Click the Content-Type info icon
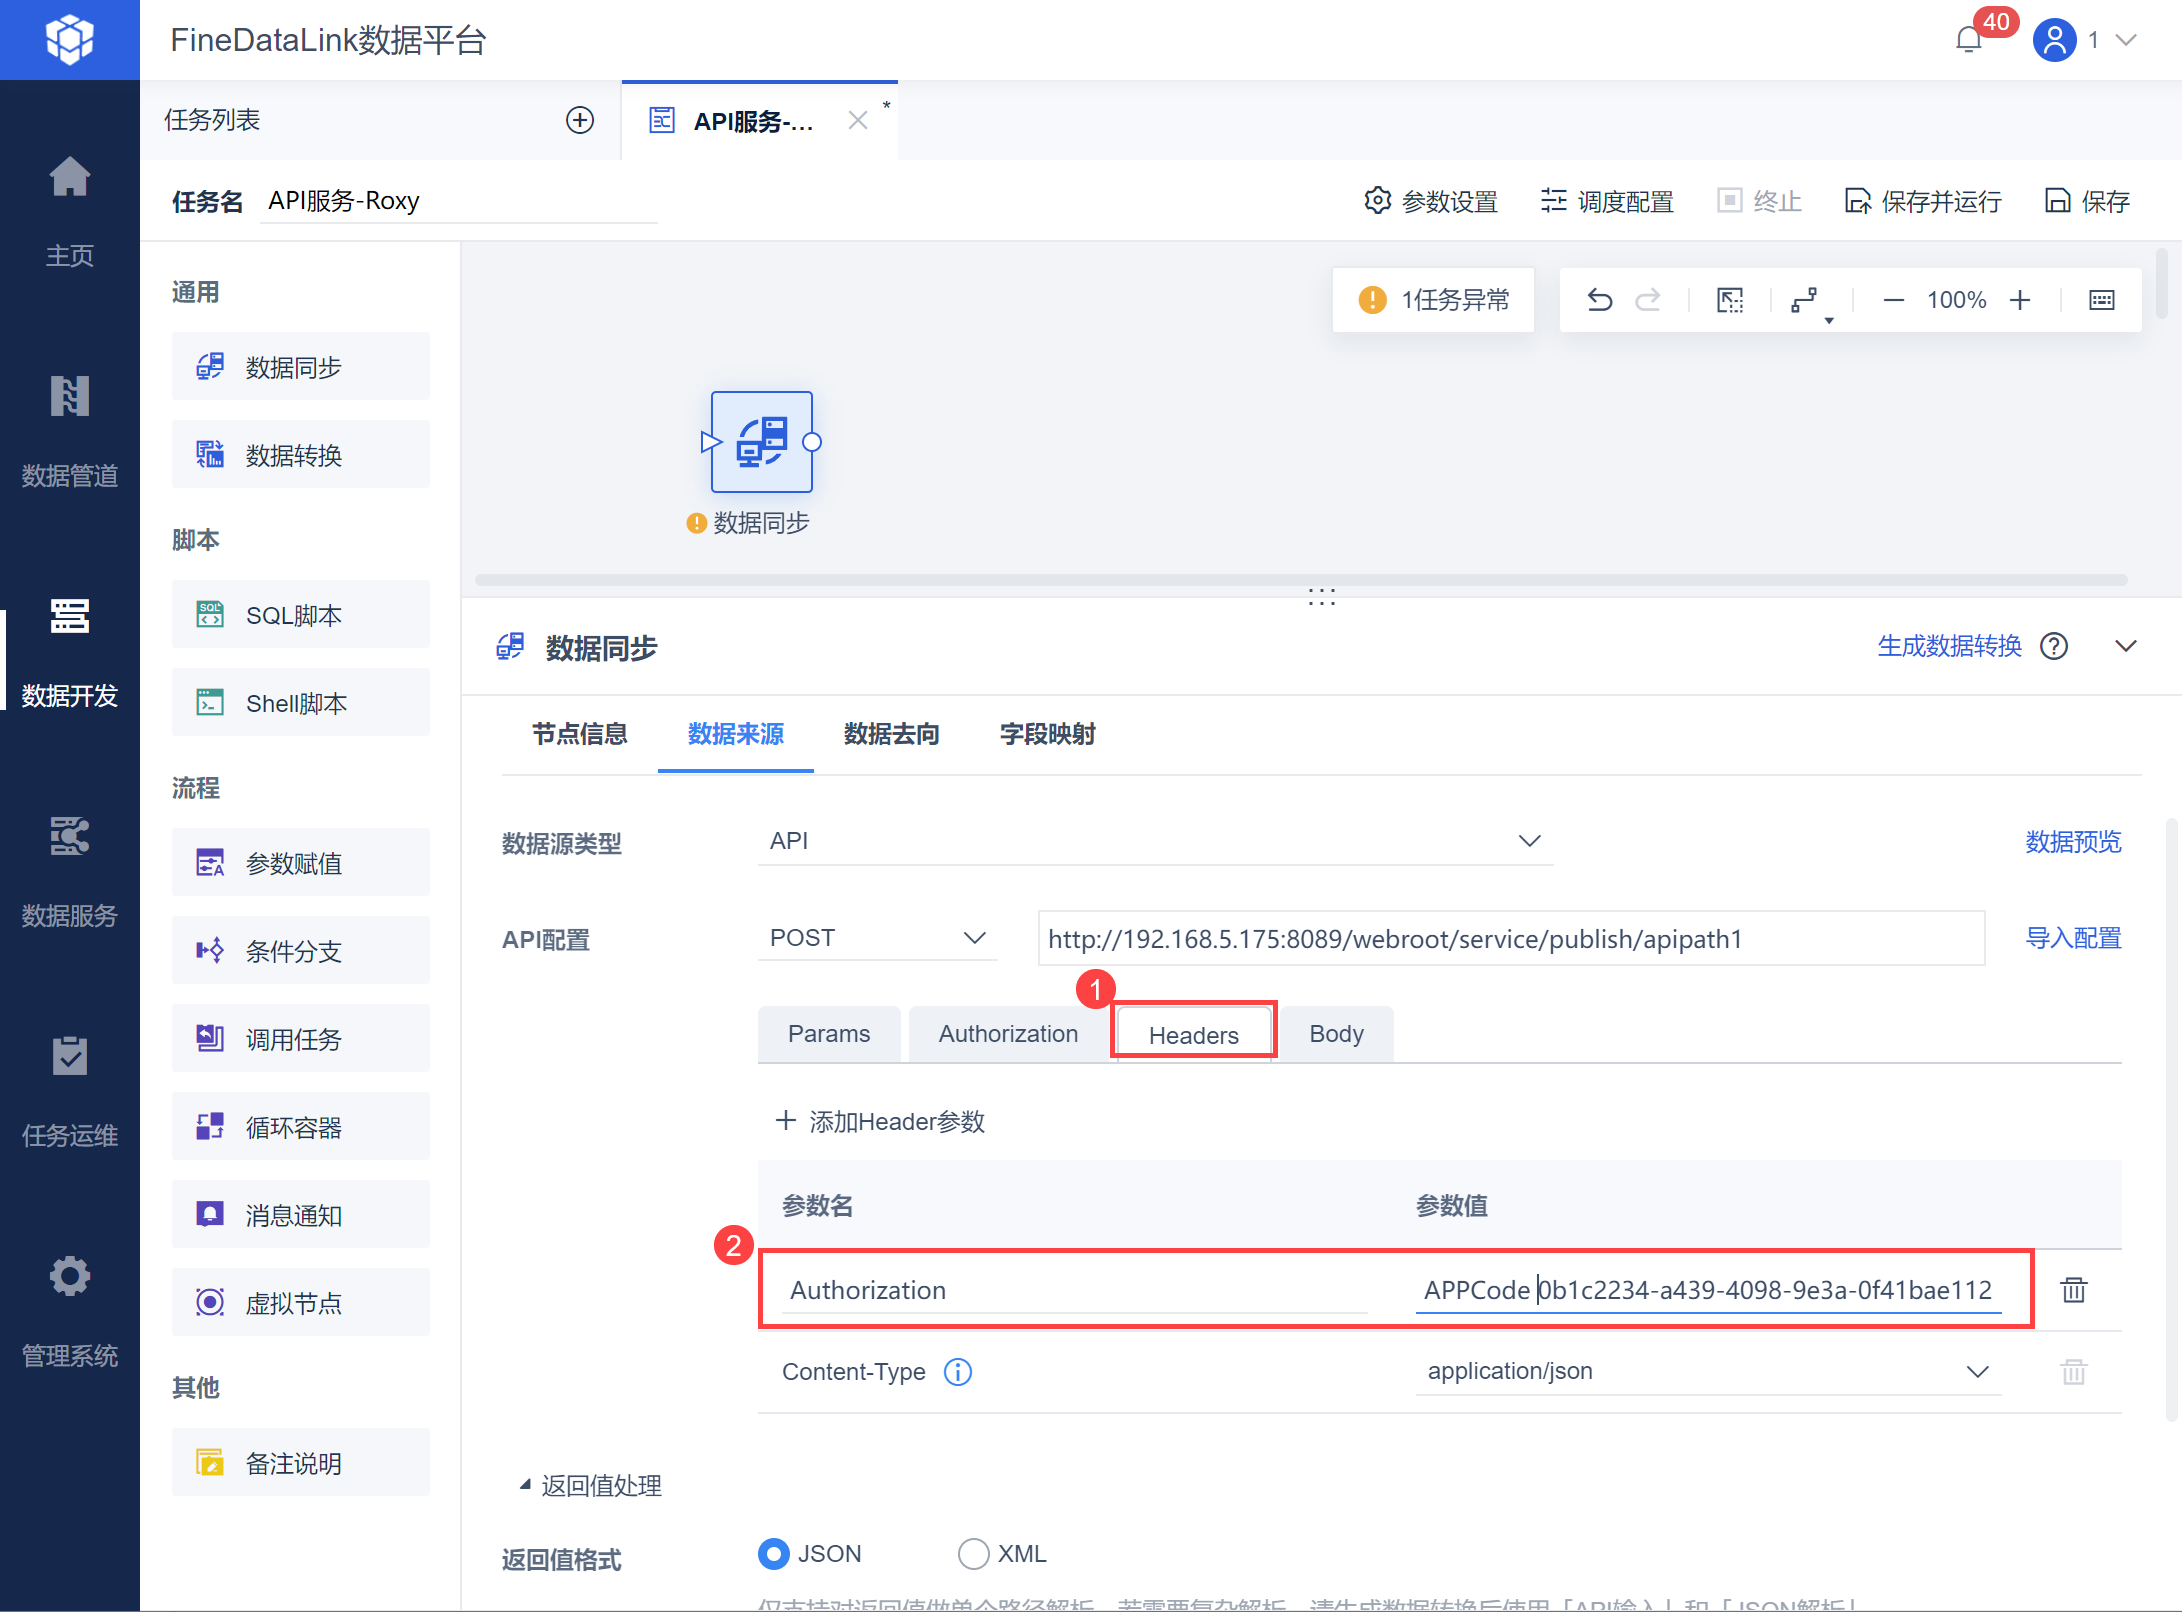This screenshot has width=2182, height=1612. pos(958,1372)
